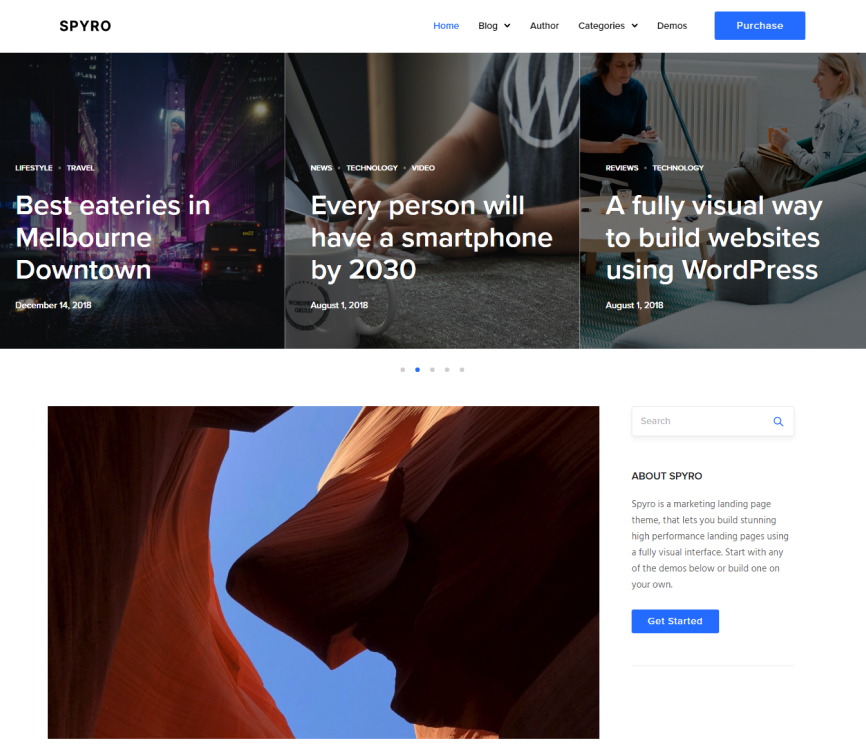Select the fourth carousel slide dot
Viewport: 866px width, 756px height.
(x=447, y=369)
